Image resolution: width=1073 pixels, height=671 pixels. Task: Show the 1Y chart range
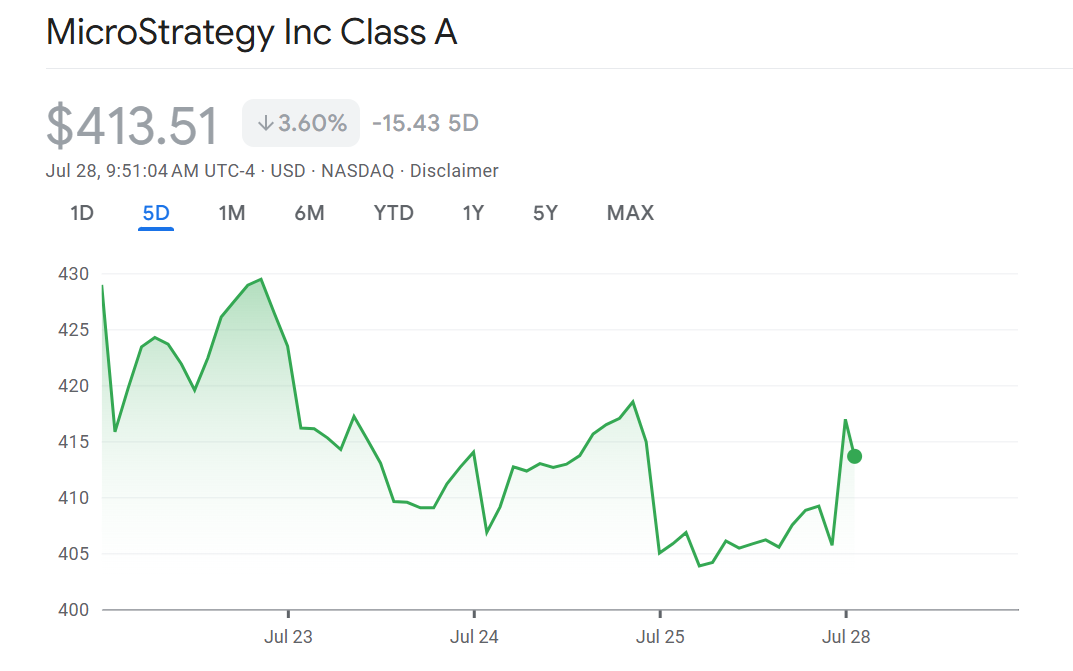click(x=473, y=213)
